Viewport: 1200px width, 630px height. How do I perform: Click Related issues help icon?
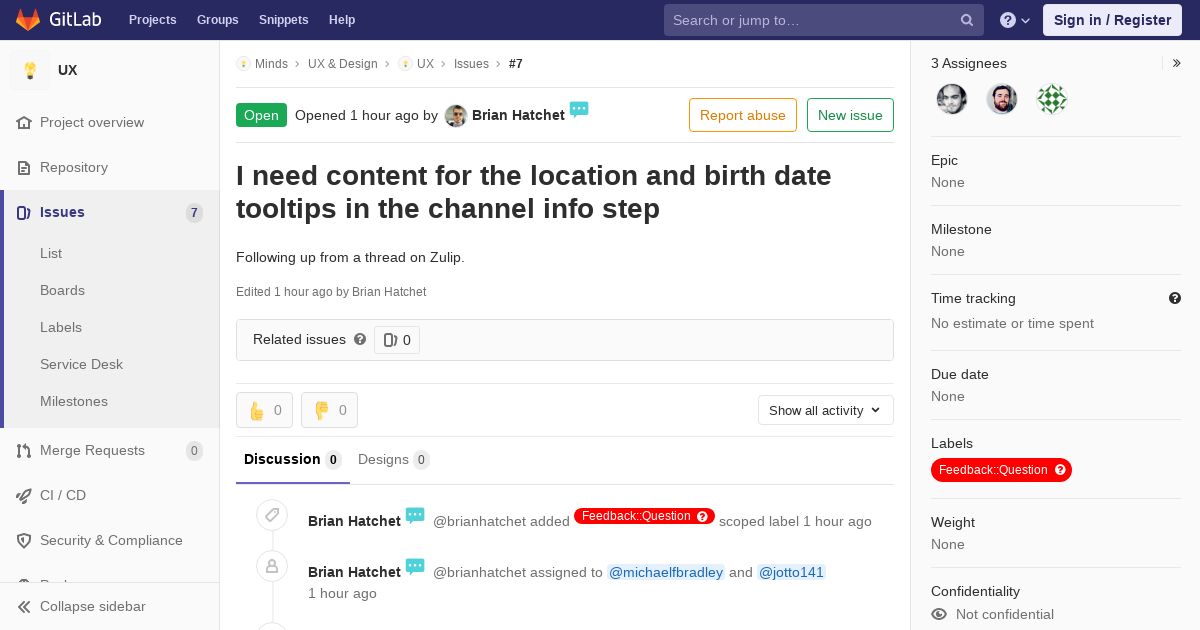click(x=360, y=339)
